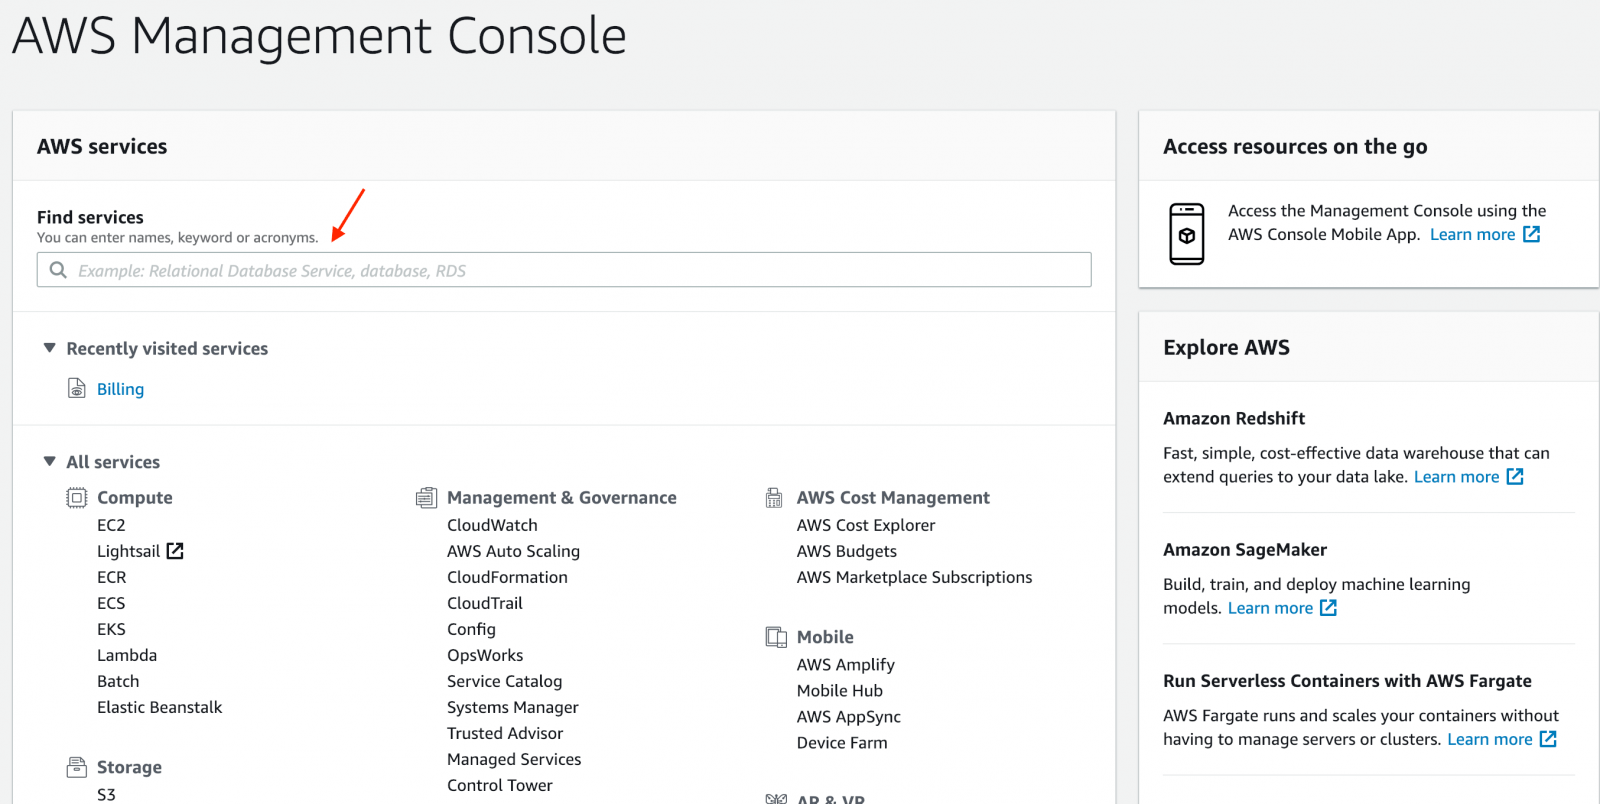Click the Mobile category heading
The width and height of the screenshot is (1600, 804).
pos(825,637)
